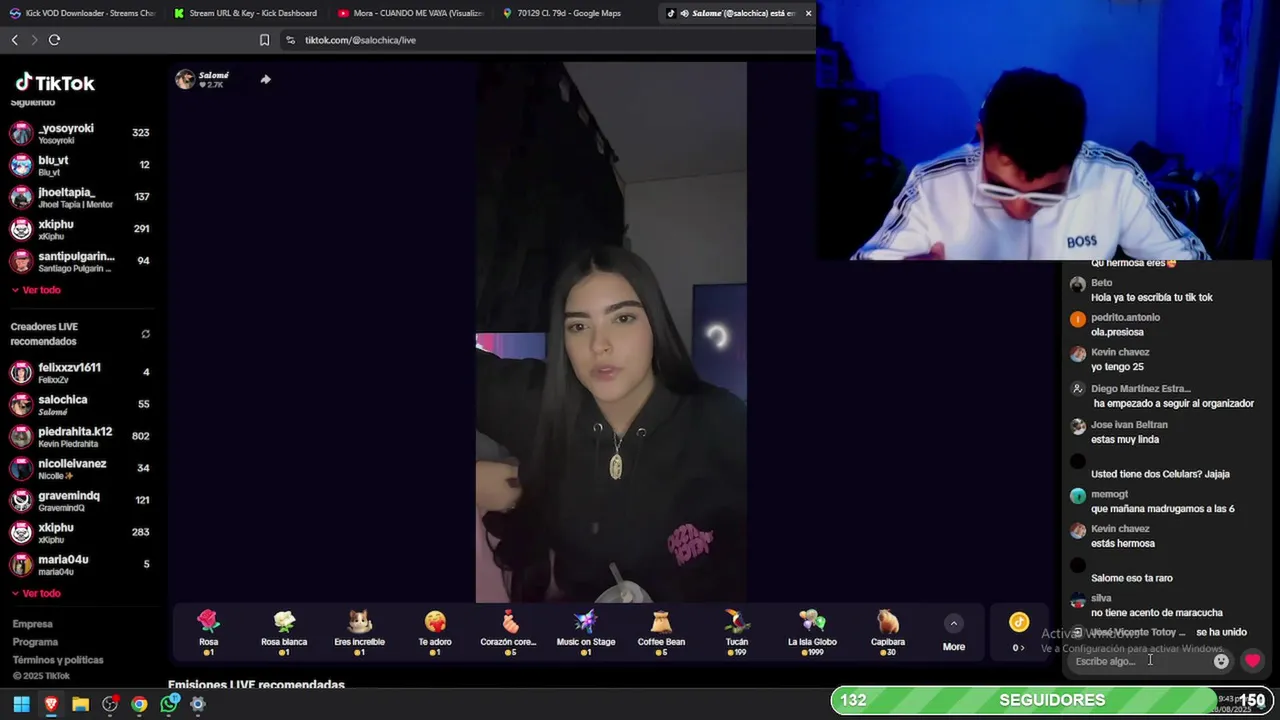The image size is (1280, 720).
Task: Launch Brave browser from taskbar
Action: (51, 704)
